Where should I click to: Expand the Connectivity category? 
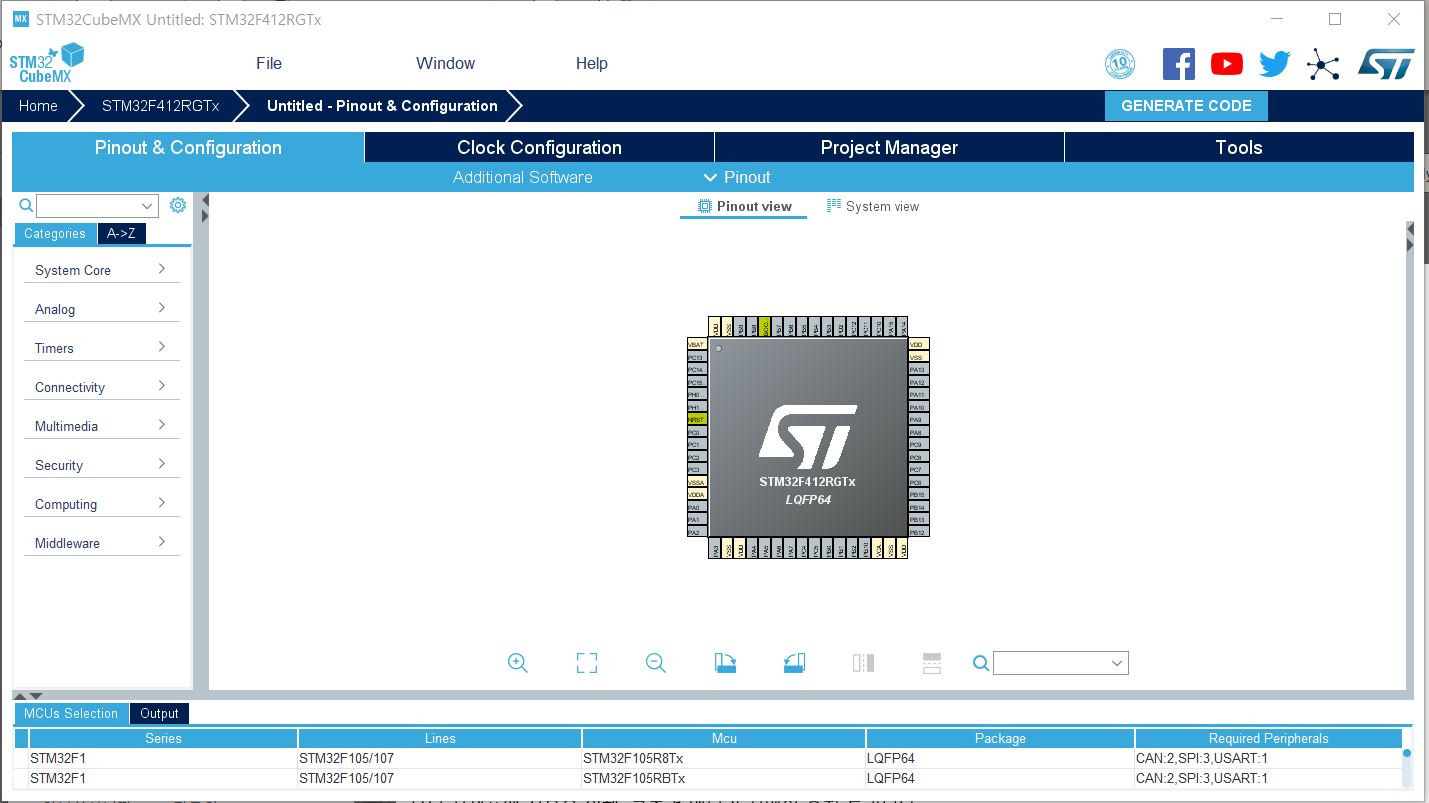[101, 387]
